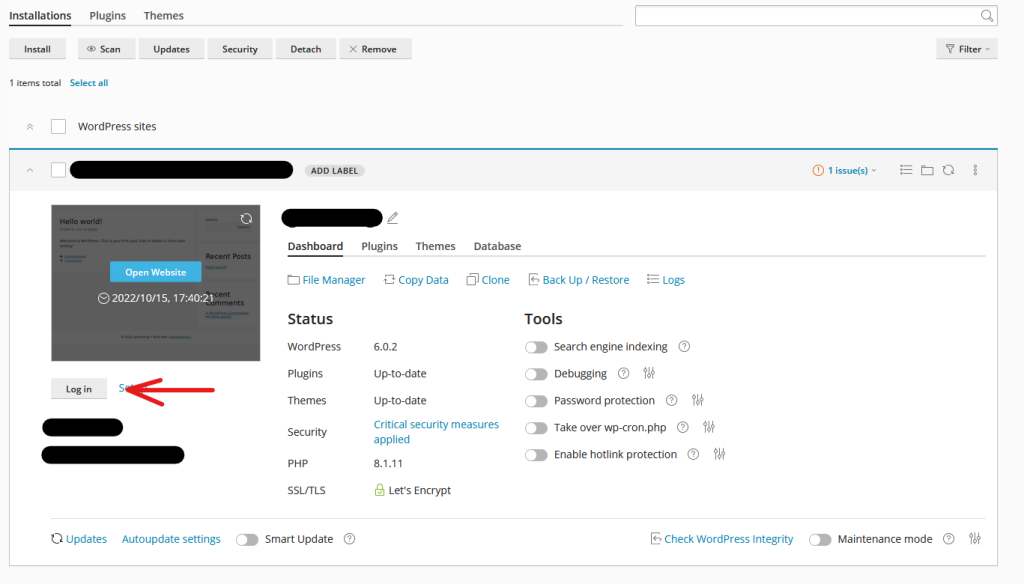Viewport: 1024px width, 584px height.
Task: Click the refresh icon in the site header row
Action: (948, 171)
